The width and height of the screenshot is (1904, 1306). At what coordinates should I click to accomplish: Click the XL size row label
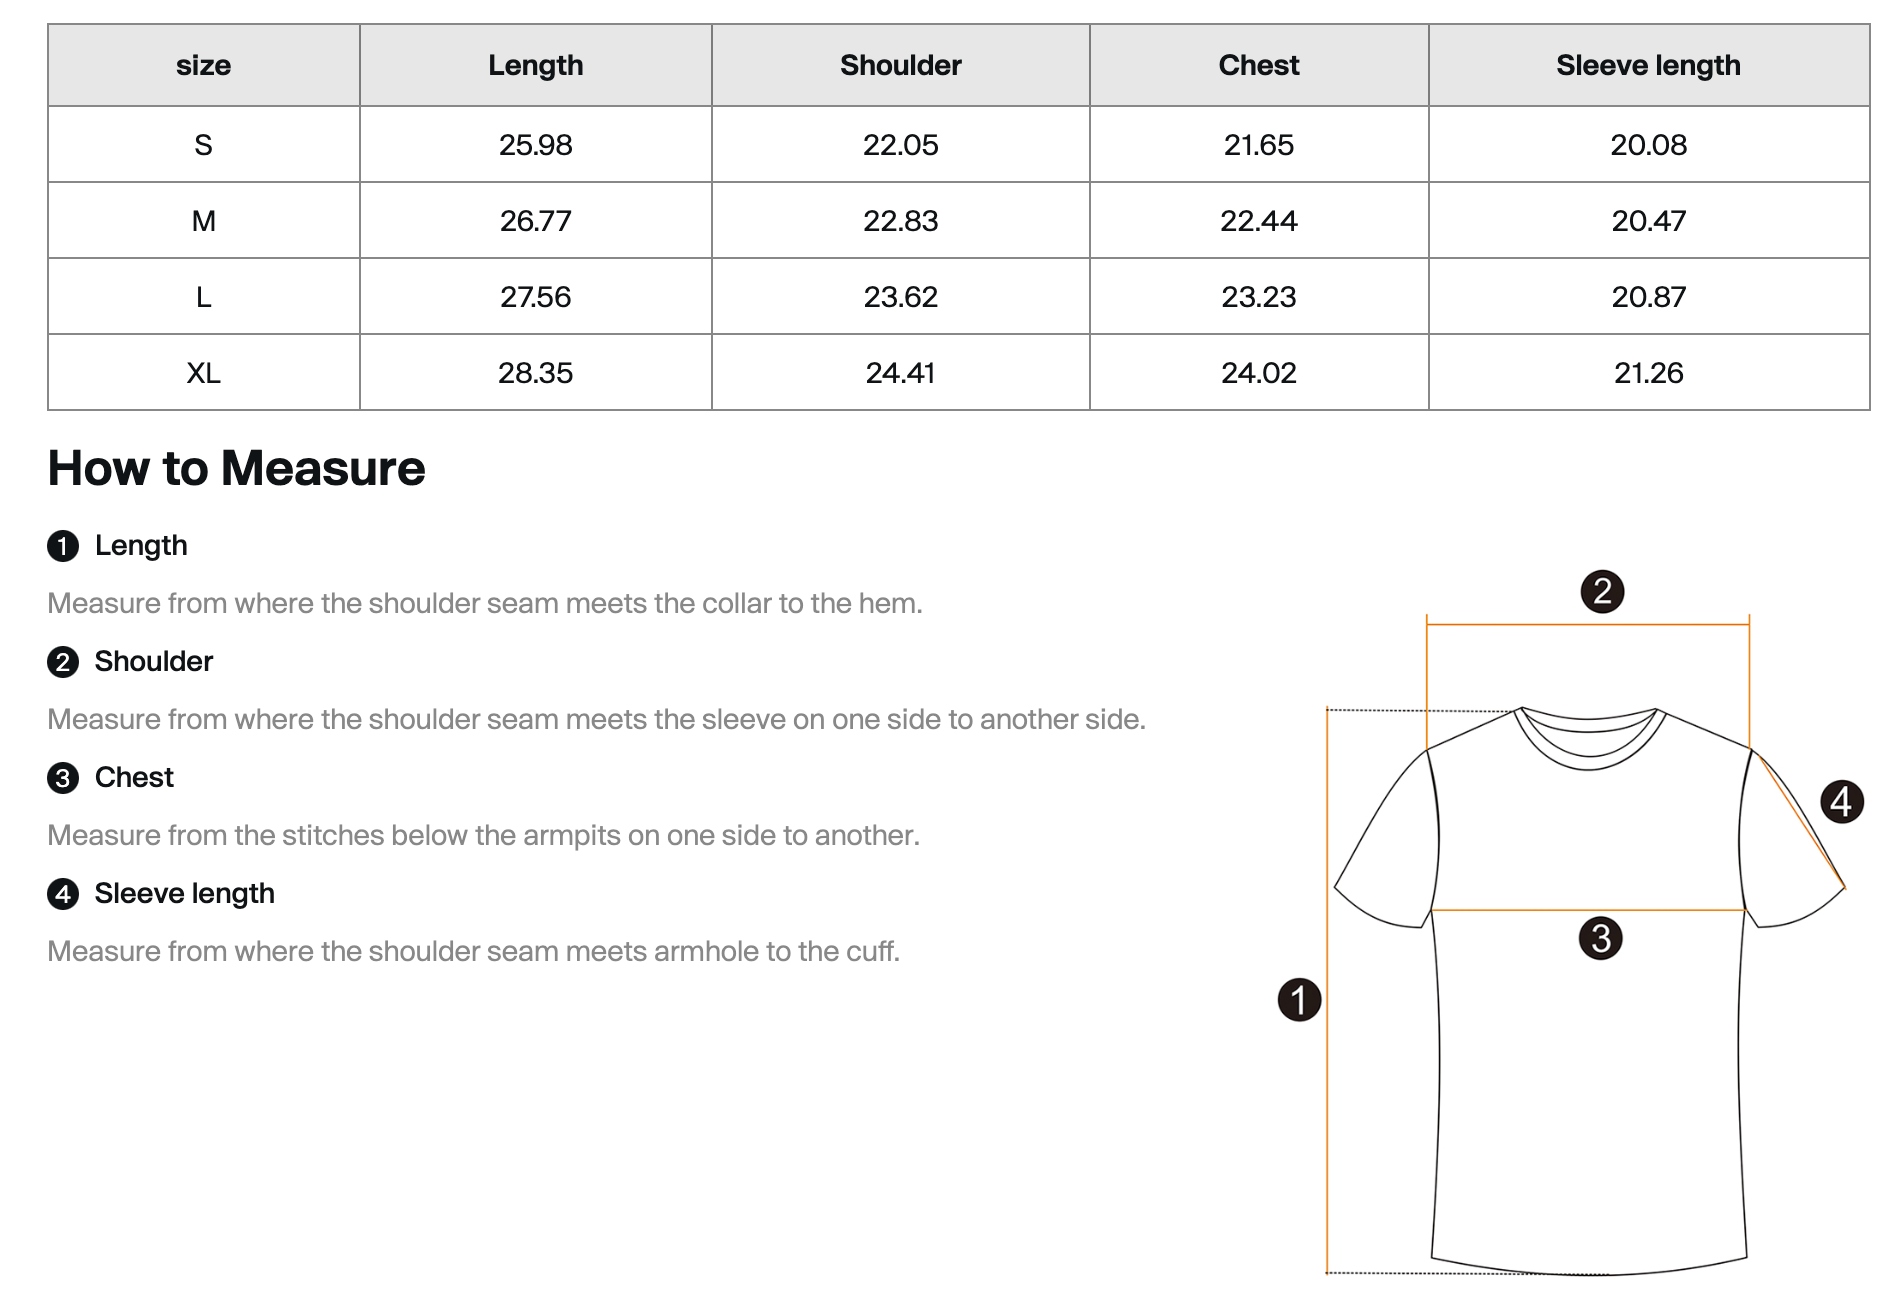click(203, 373)
